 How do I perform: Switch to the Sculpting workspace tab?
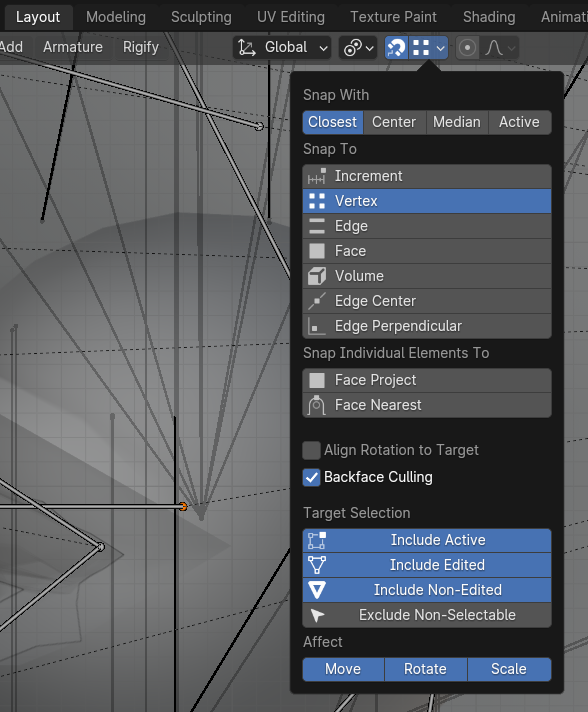(x=201, y=17)
